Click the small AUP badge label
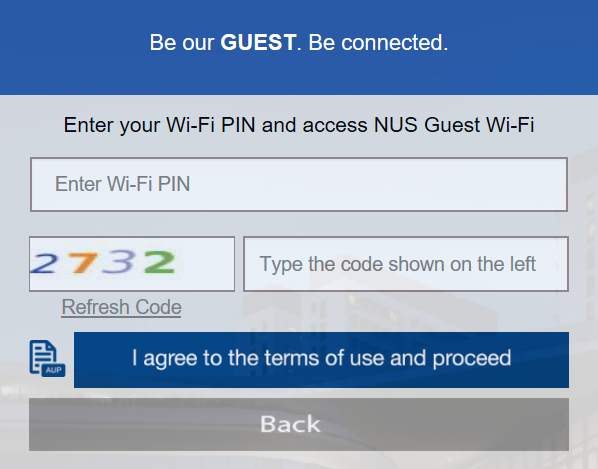 coord(53,370)
